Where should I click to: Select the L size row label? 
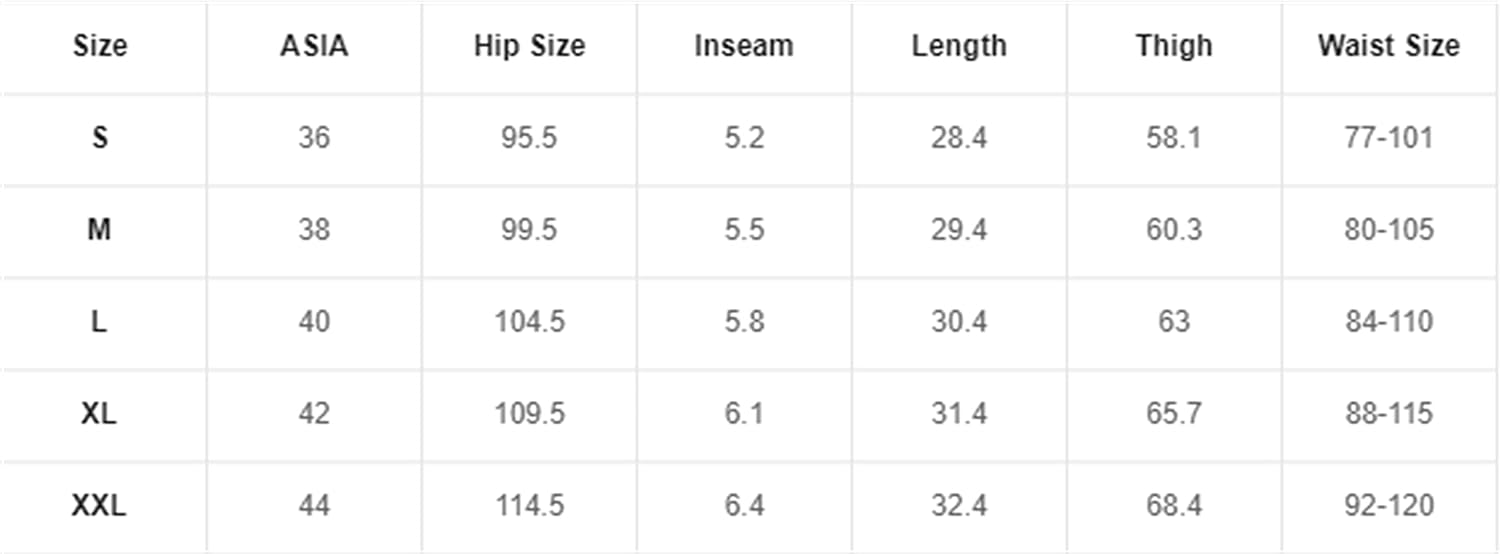(x=100, y=322)
